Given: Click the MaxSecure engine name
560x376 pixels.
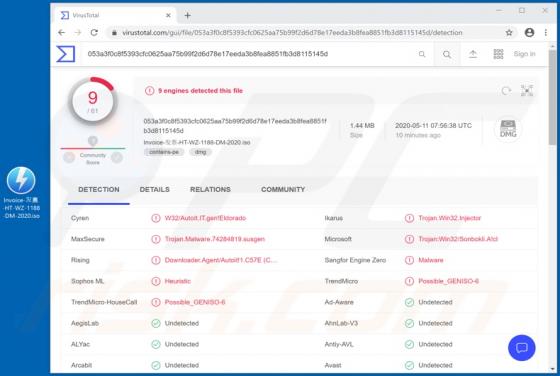Looking at the screenshot, I should 88,239.
